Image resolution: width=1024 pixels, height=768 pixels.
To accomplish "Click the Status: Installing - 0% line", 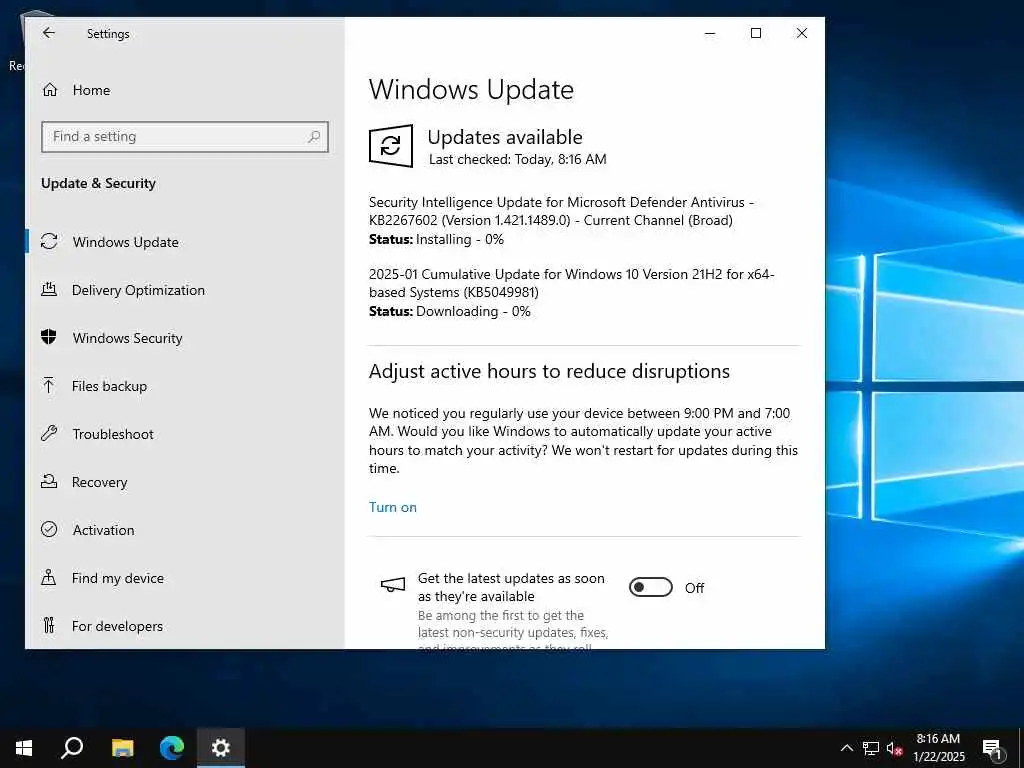I will (436, 239).
